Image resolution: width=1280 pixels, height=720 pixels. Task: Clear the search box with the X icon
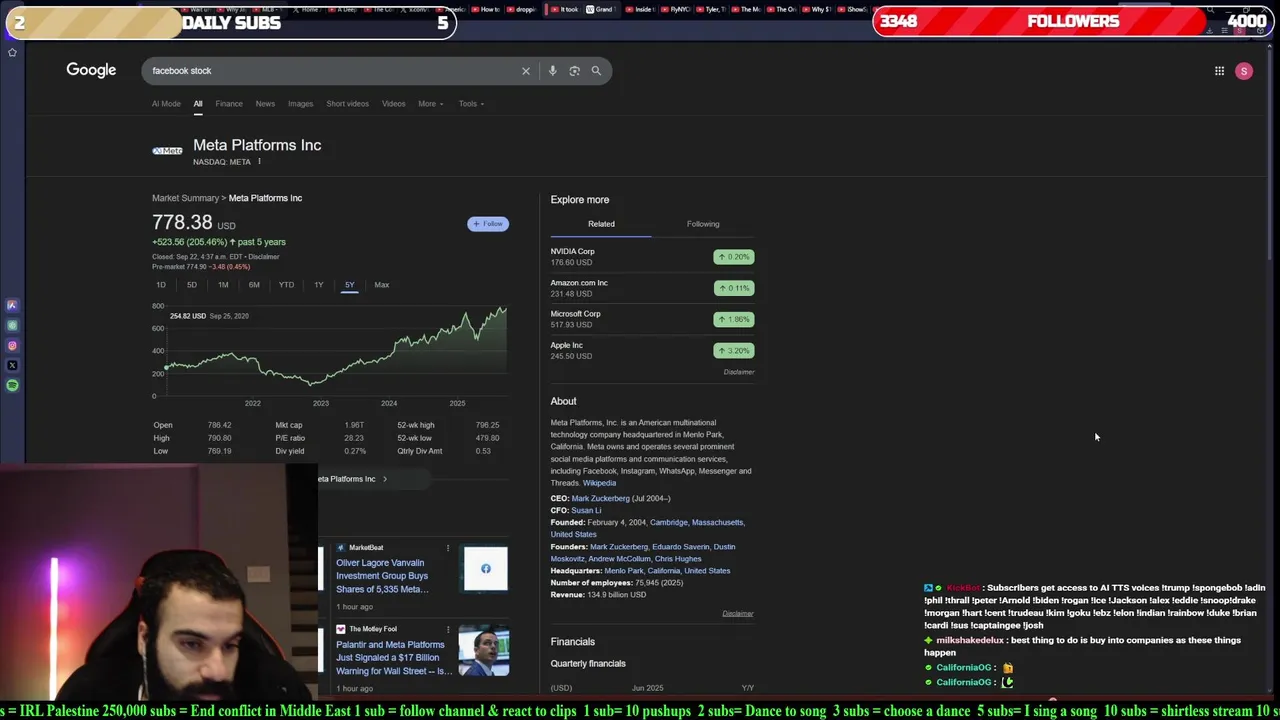click(525, 71)
